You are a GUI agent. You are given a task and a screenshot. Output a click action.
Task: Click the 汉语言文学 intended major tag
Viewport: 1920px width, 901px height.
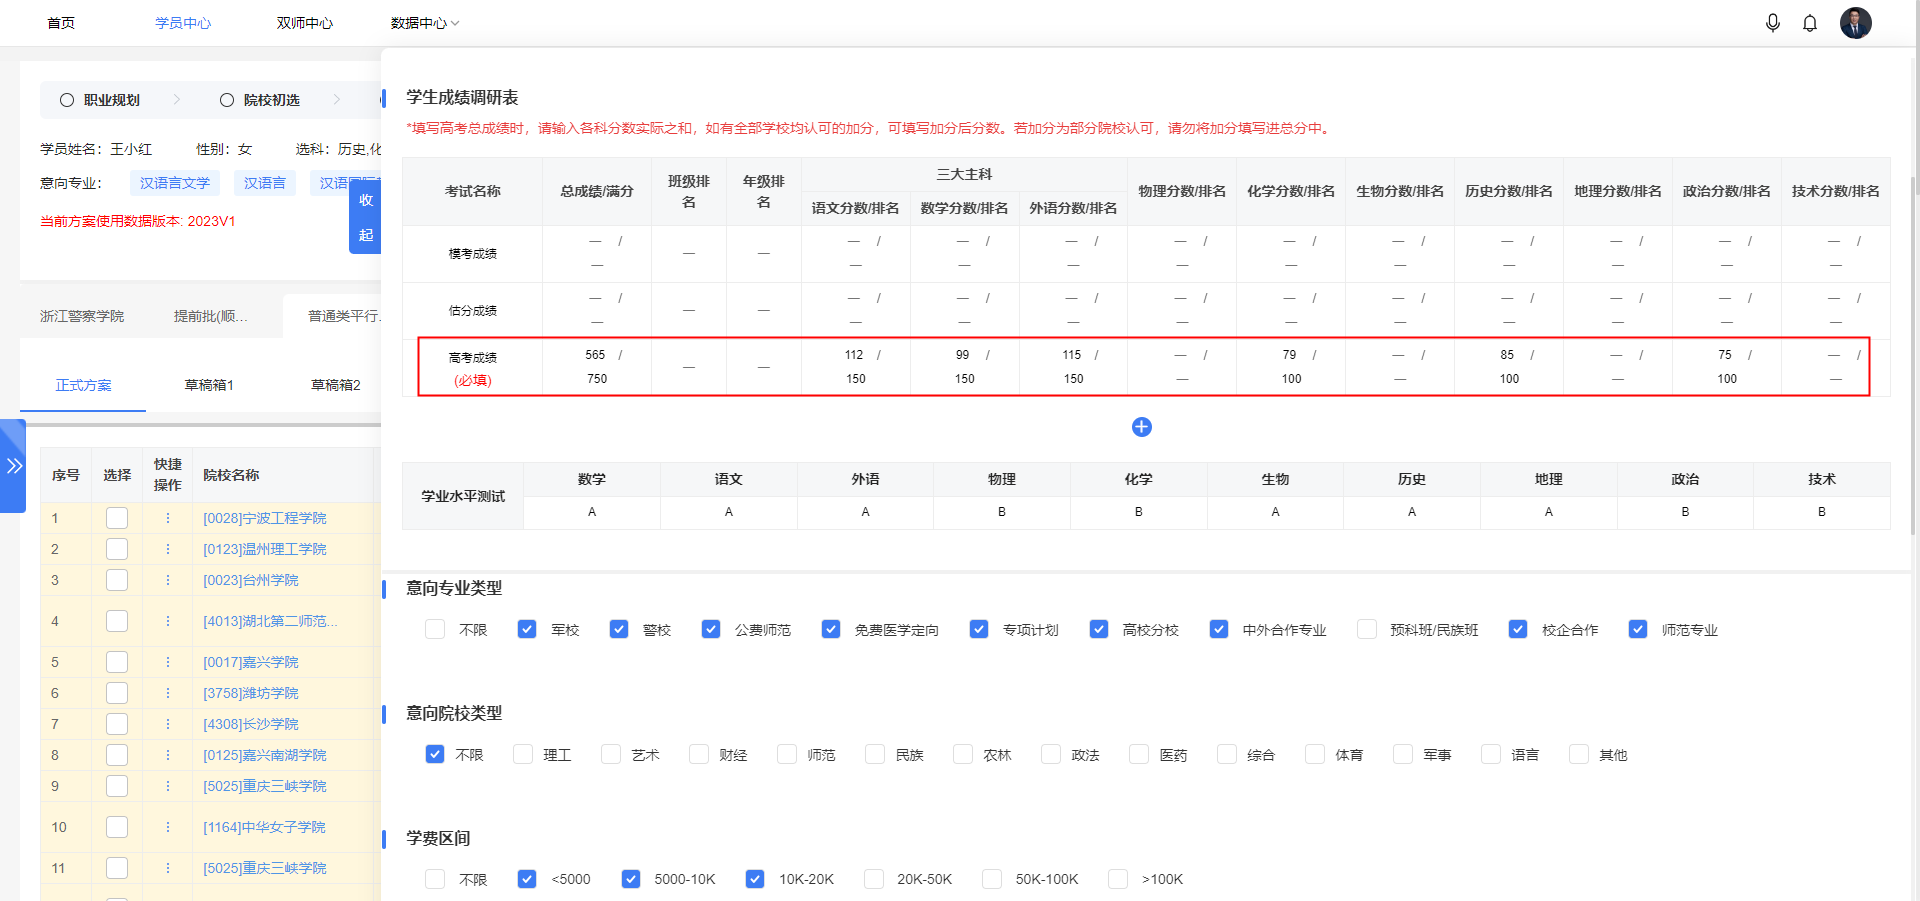point(175,182)
